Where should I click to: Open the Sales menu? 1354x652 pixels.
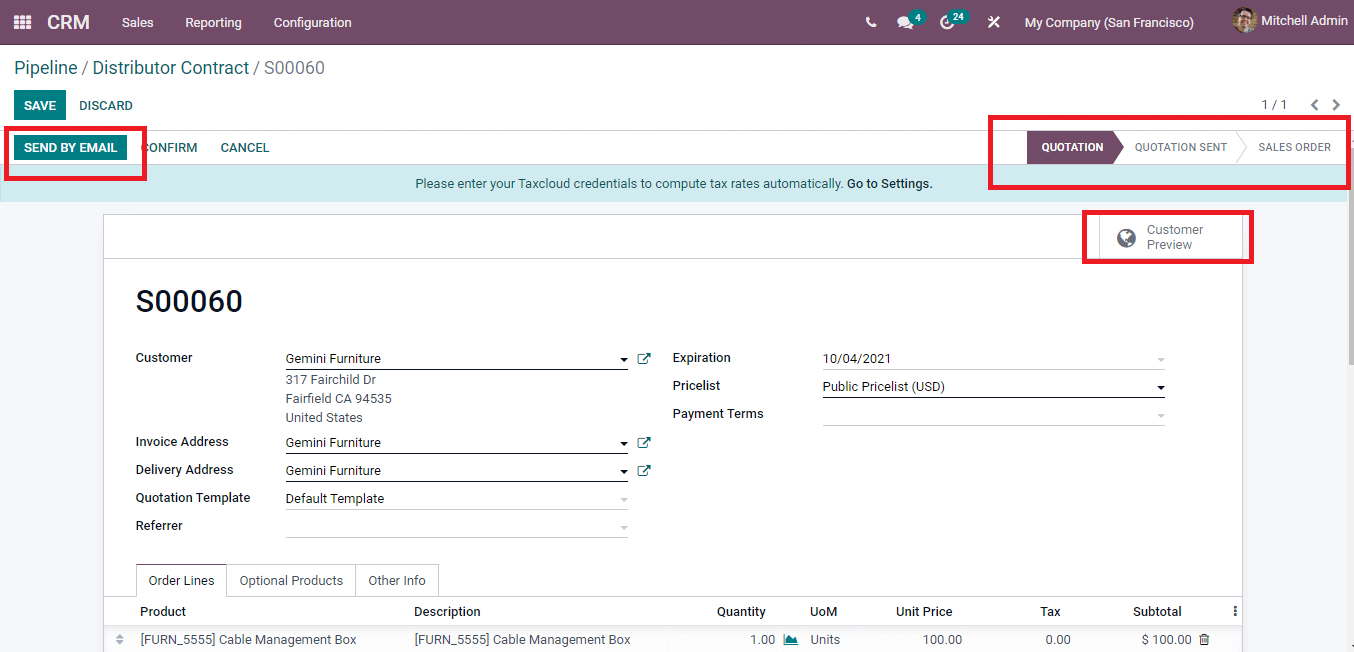point(138,22)
